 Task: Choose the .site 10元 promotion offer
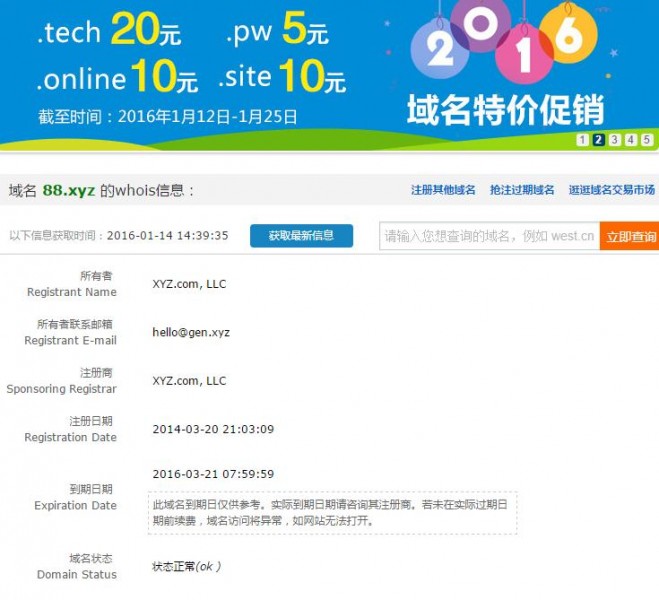point(282,77)
